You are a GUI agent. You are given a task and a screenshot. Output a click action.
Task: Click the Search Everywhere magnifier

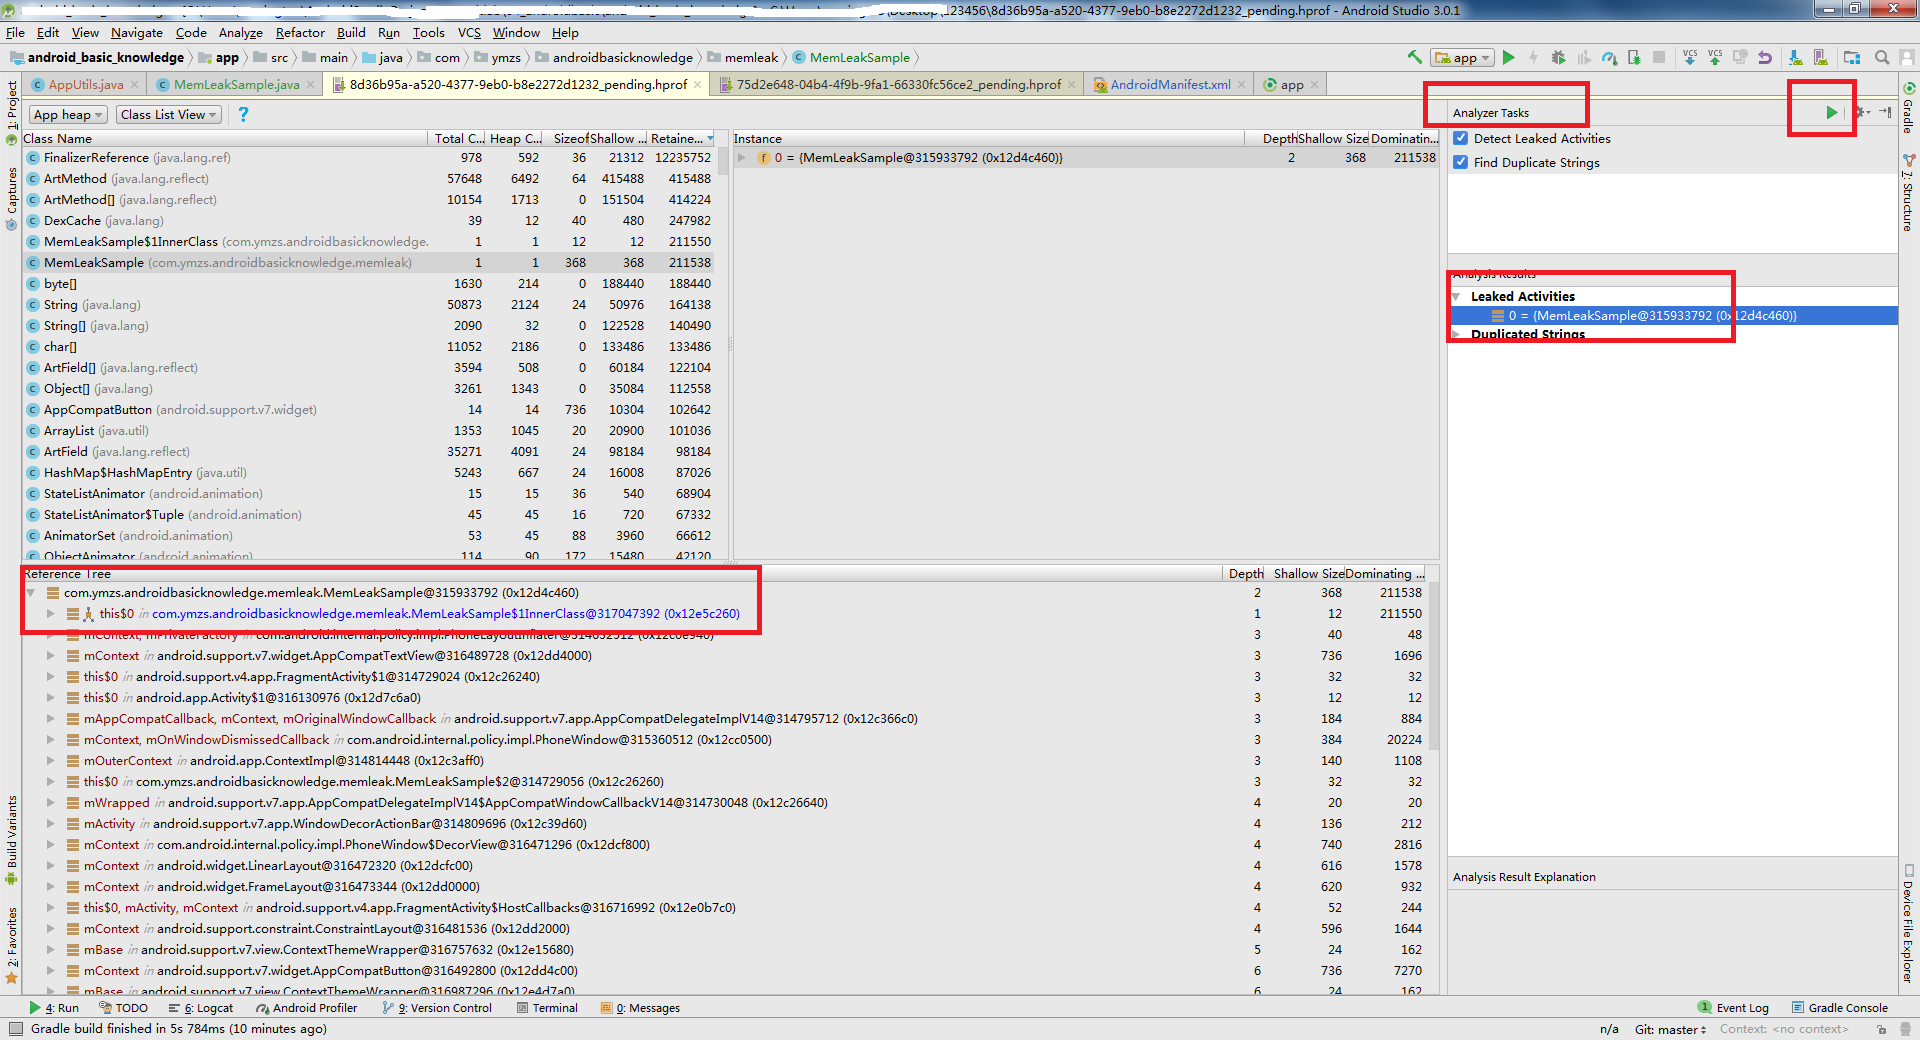(x=1882, y=57)
